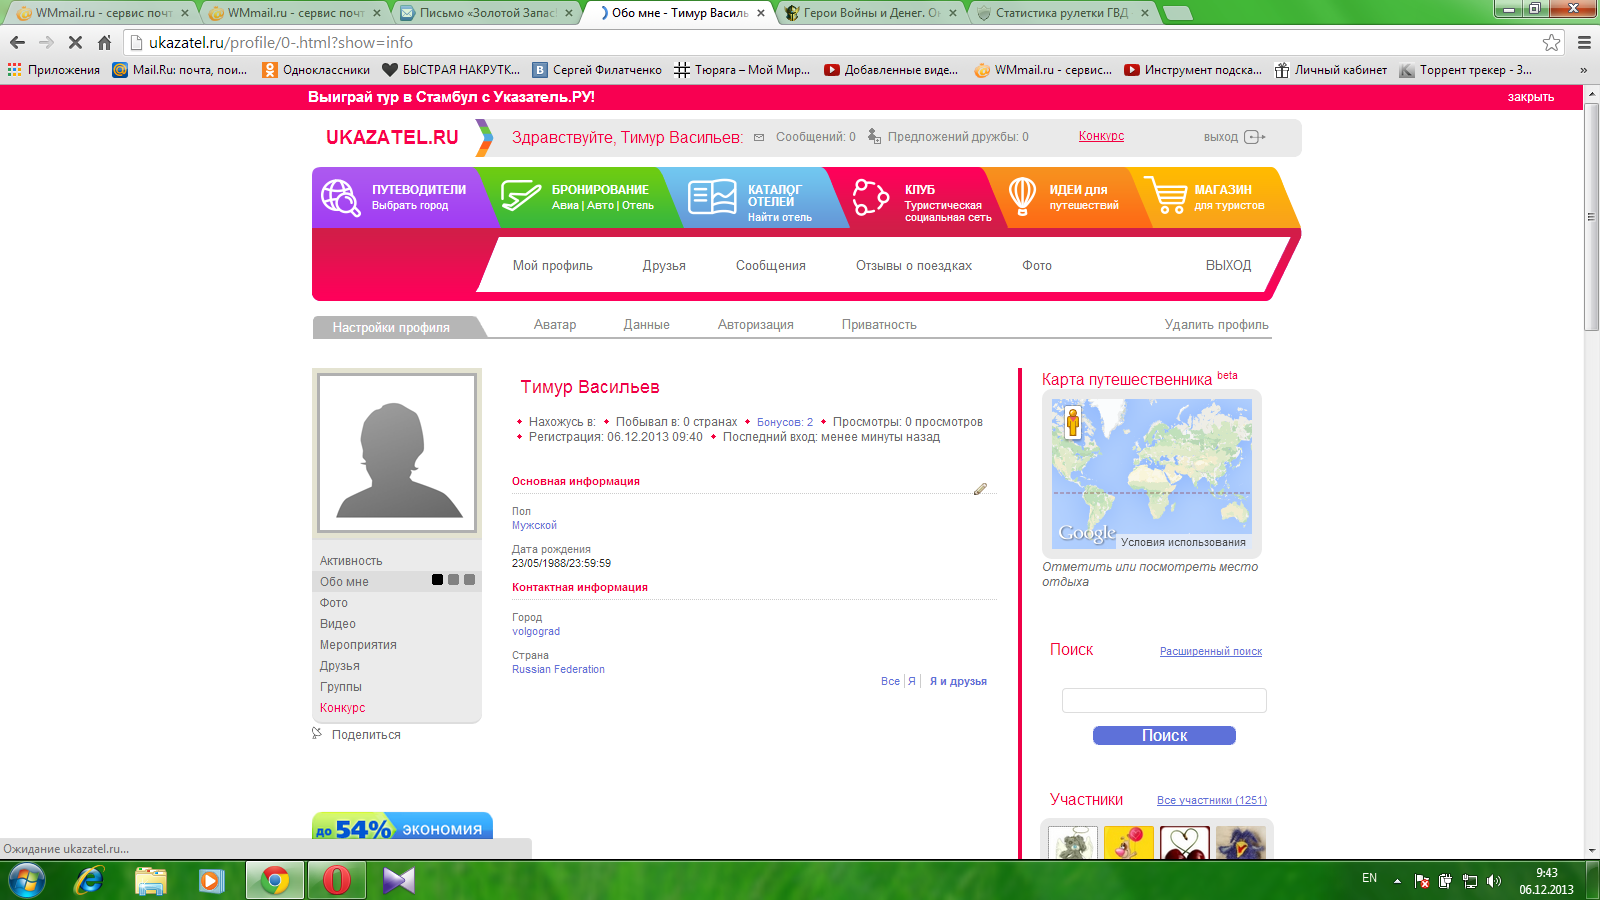
Task: Set visibility to Все
Action: coord(890,681)
